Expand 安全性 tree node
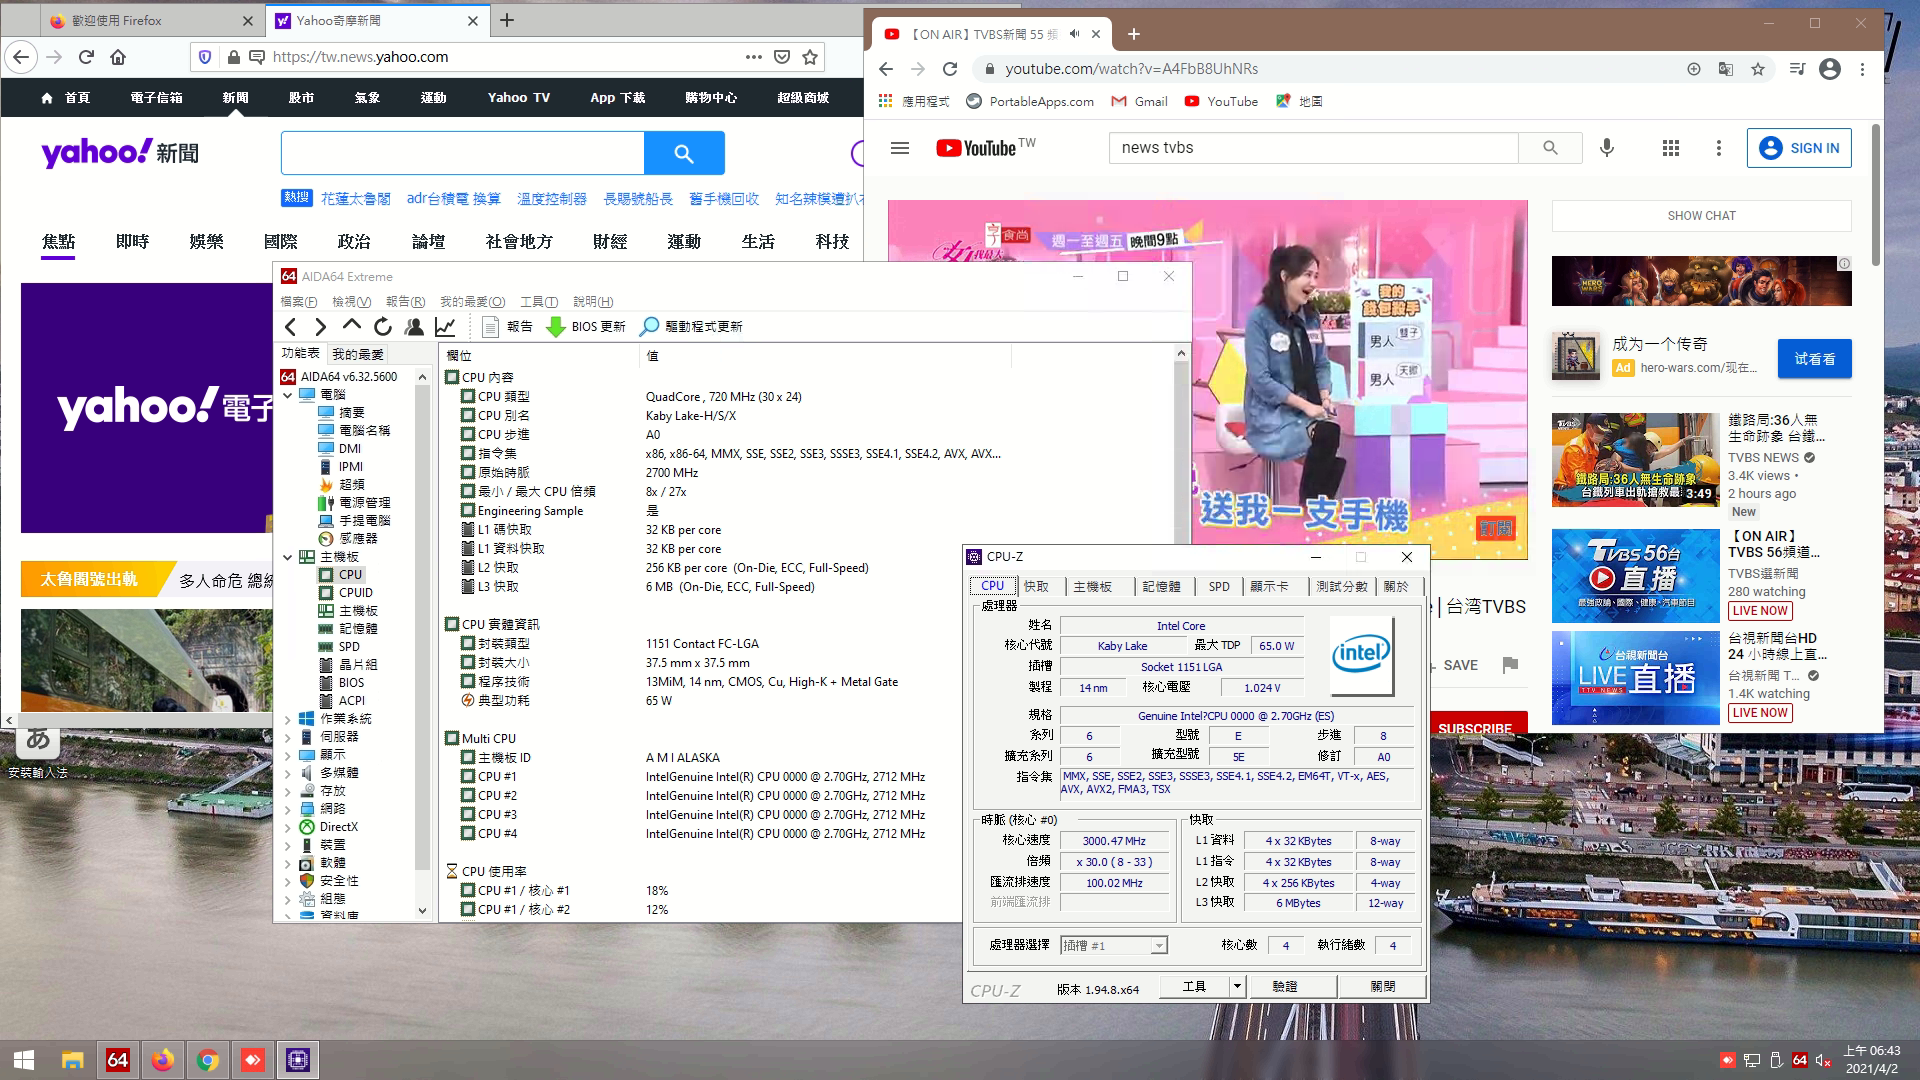The image size is (1920, 1080). [288, 881]
